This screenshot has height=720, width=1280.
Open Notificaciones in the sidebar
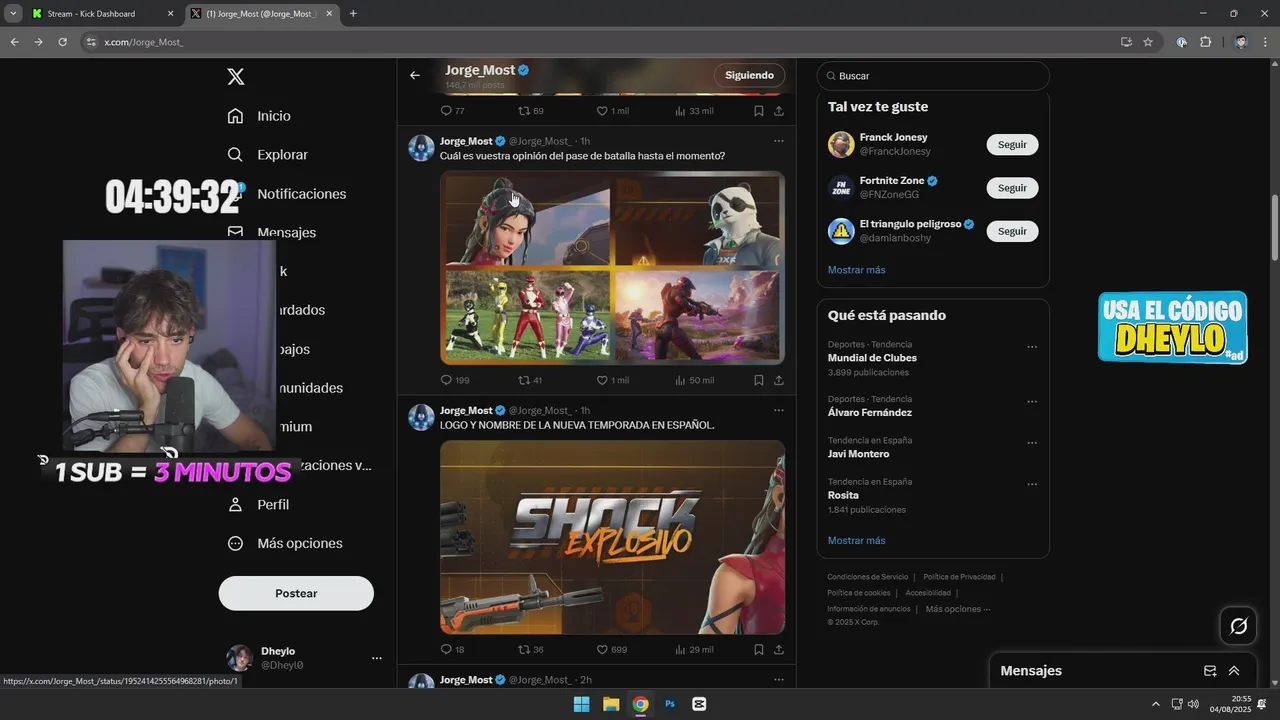pos(286,194)
